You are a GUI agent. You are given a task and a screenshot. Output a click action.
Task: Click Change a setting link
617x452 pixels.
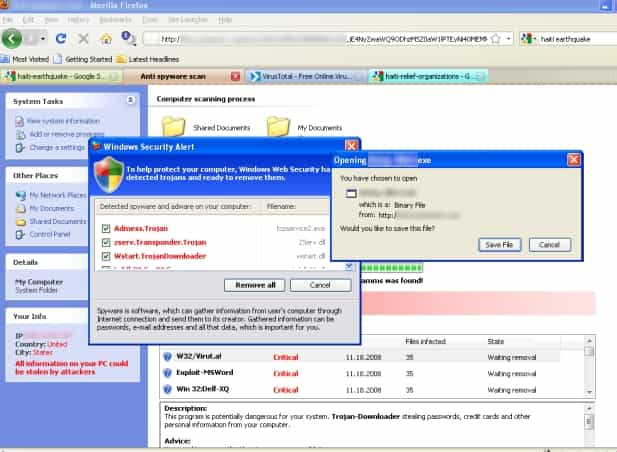coord(57,148)
